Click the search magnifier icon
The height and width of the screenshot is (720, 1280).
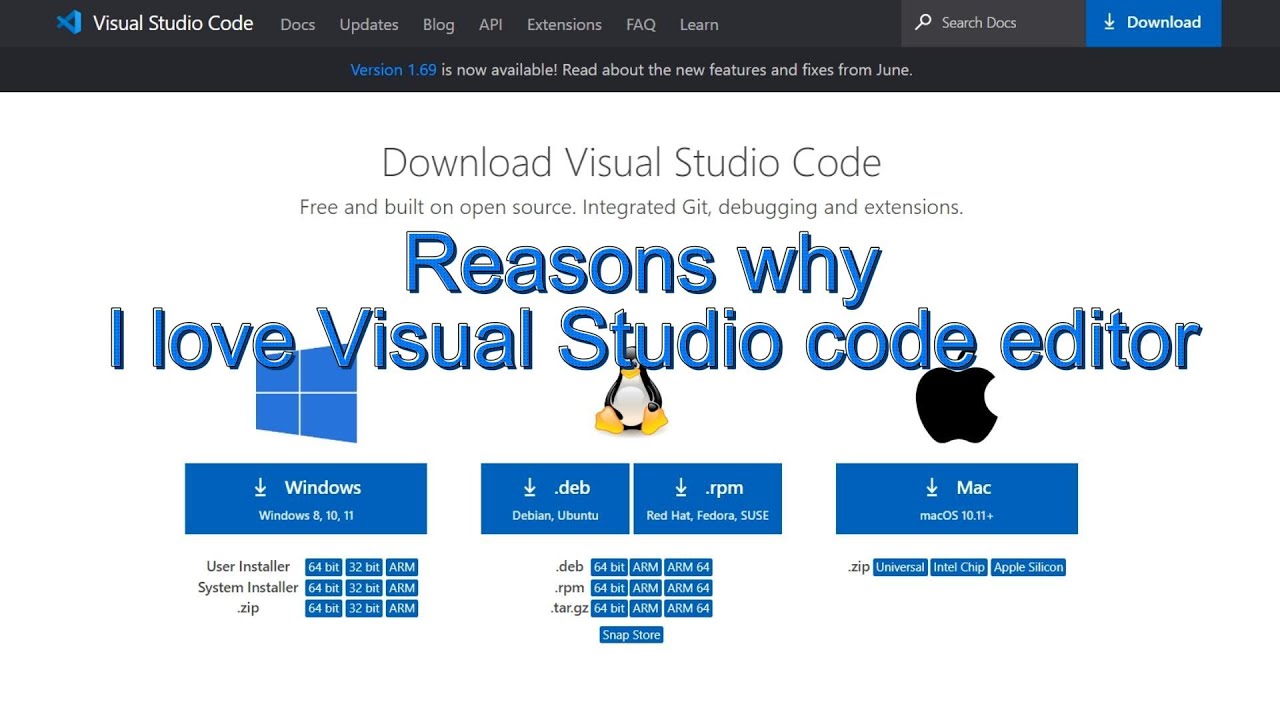pos(923,22)
